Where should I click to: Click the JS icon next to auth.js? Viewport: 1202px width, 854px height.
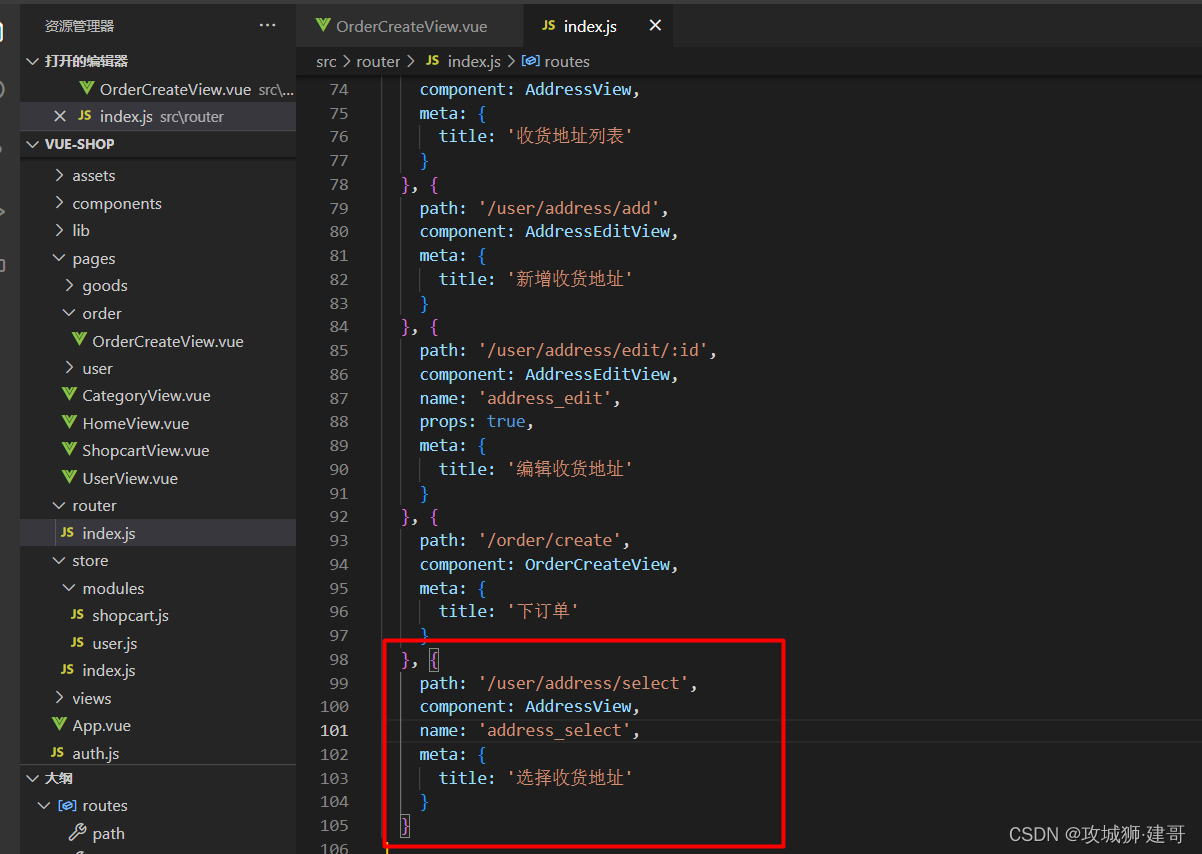[57, 753]
